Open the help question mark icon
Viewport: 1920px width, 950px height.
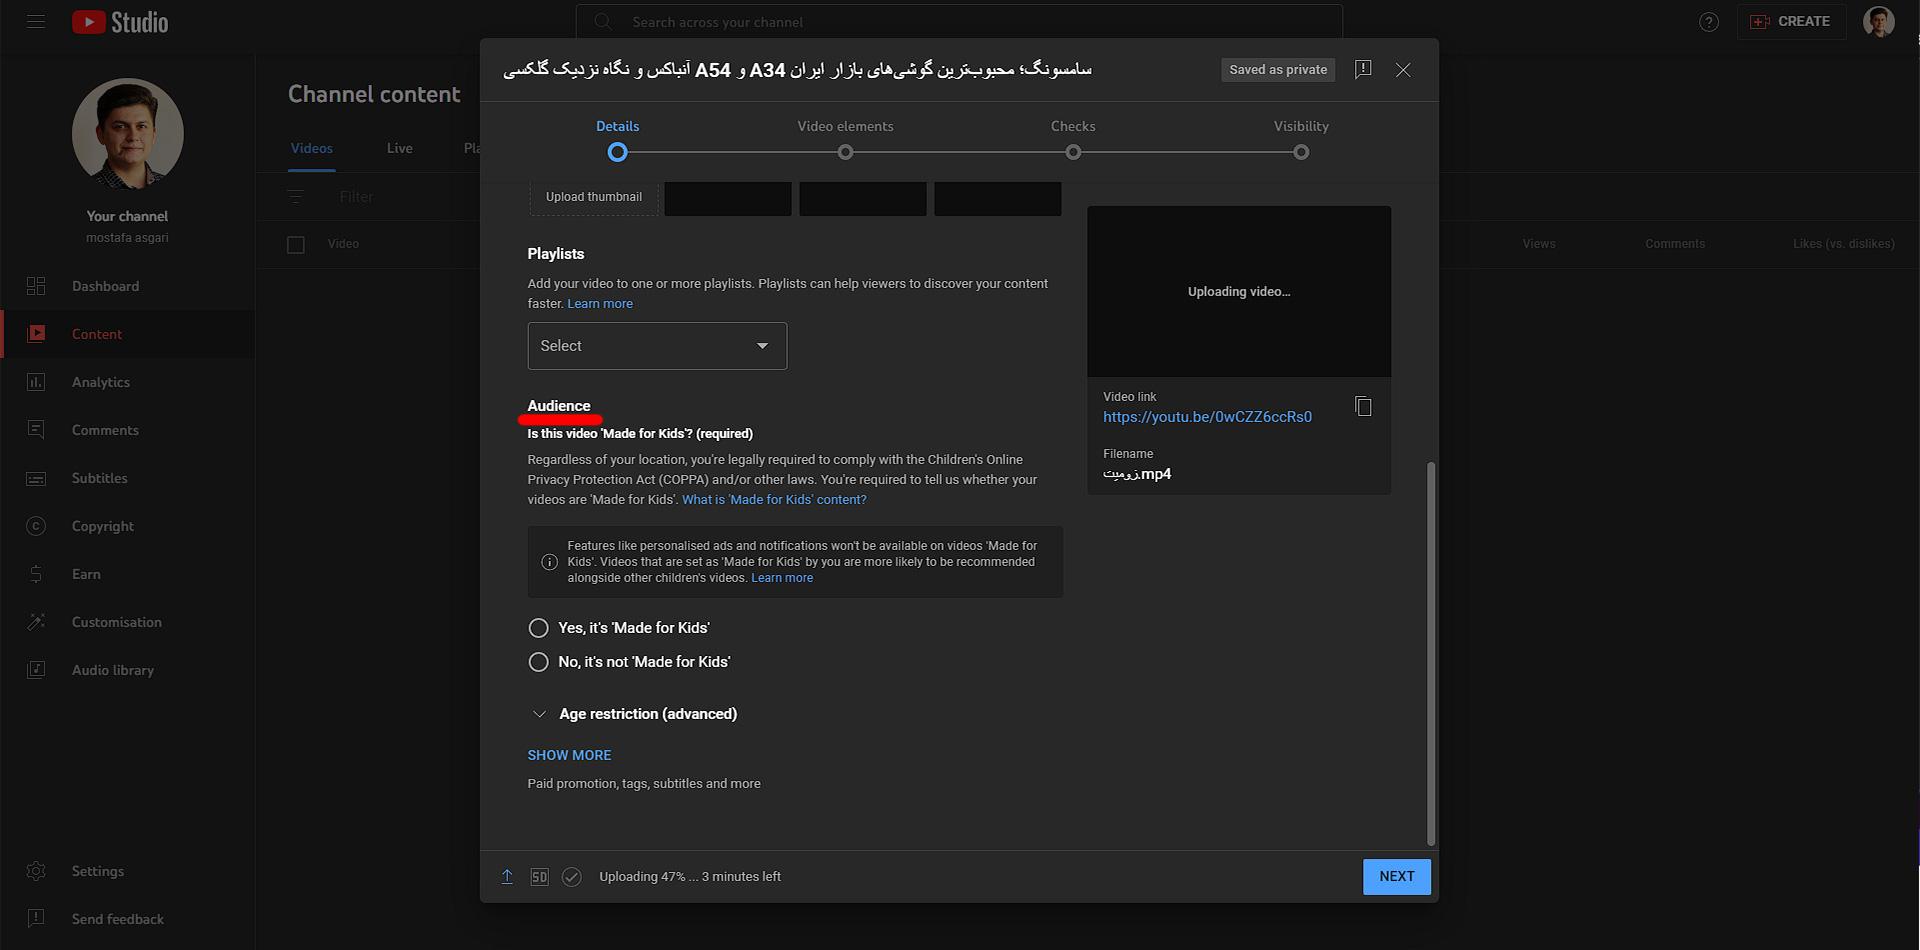coord(1709,22)
